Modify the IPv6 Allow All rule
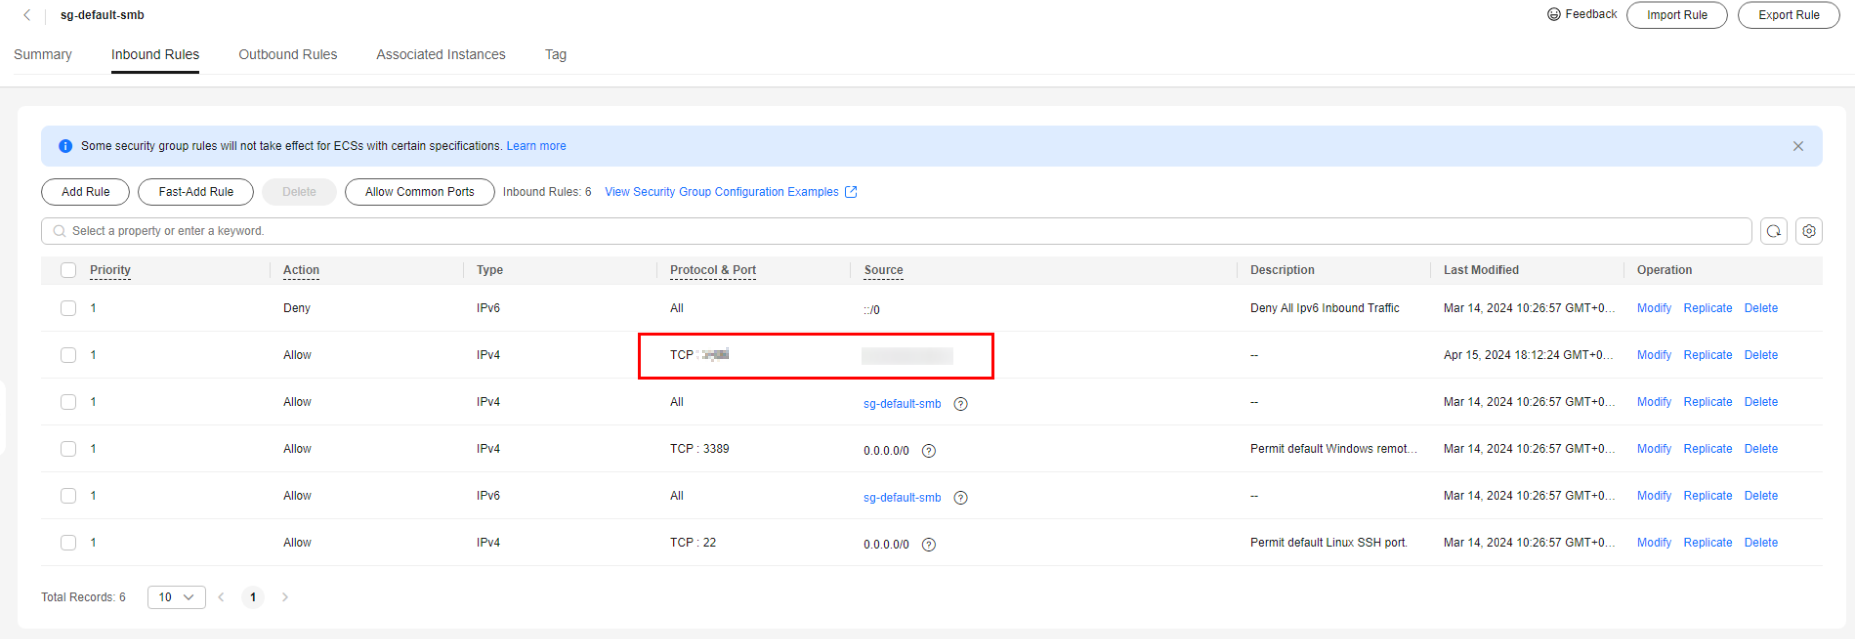The height and width of the screenshot is (639, 1858). [x=1654, y=496]
